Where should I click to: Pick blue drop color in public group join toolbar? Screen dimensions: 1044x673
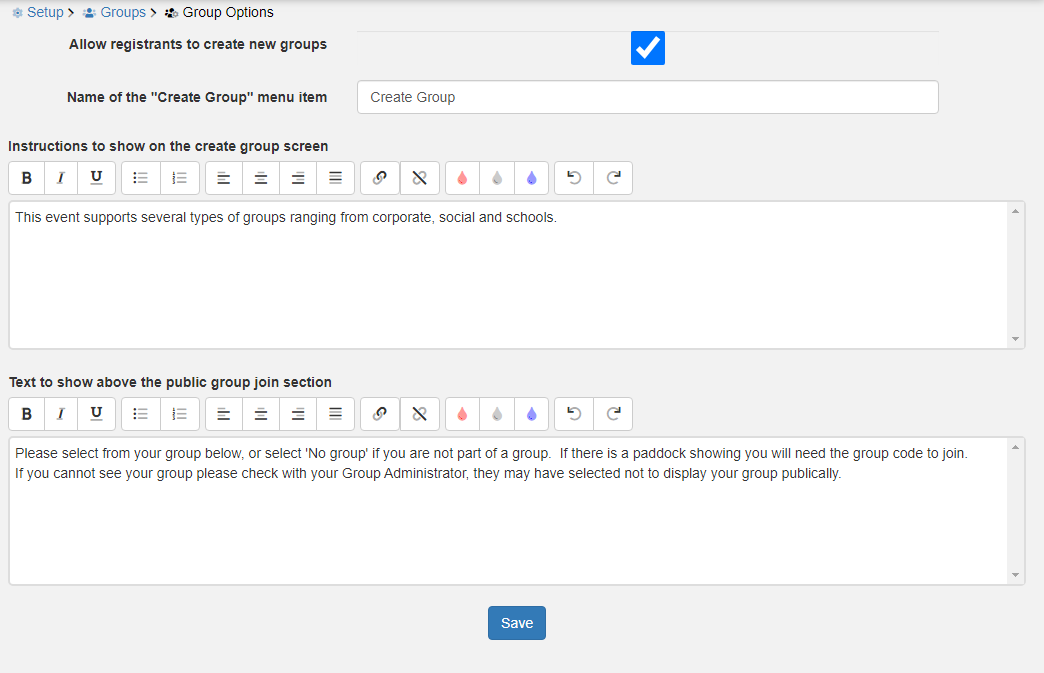click(x=531, y=414)
